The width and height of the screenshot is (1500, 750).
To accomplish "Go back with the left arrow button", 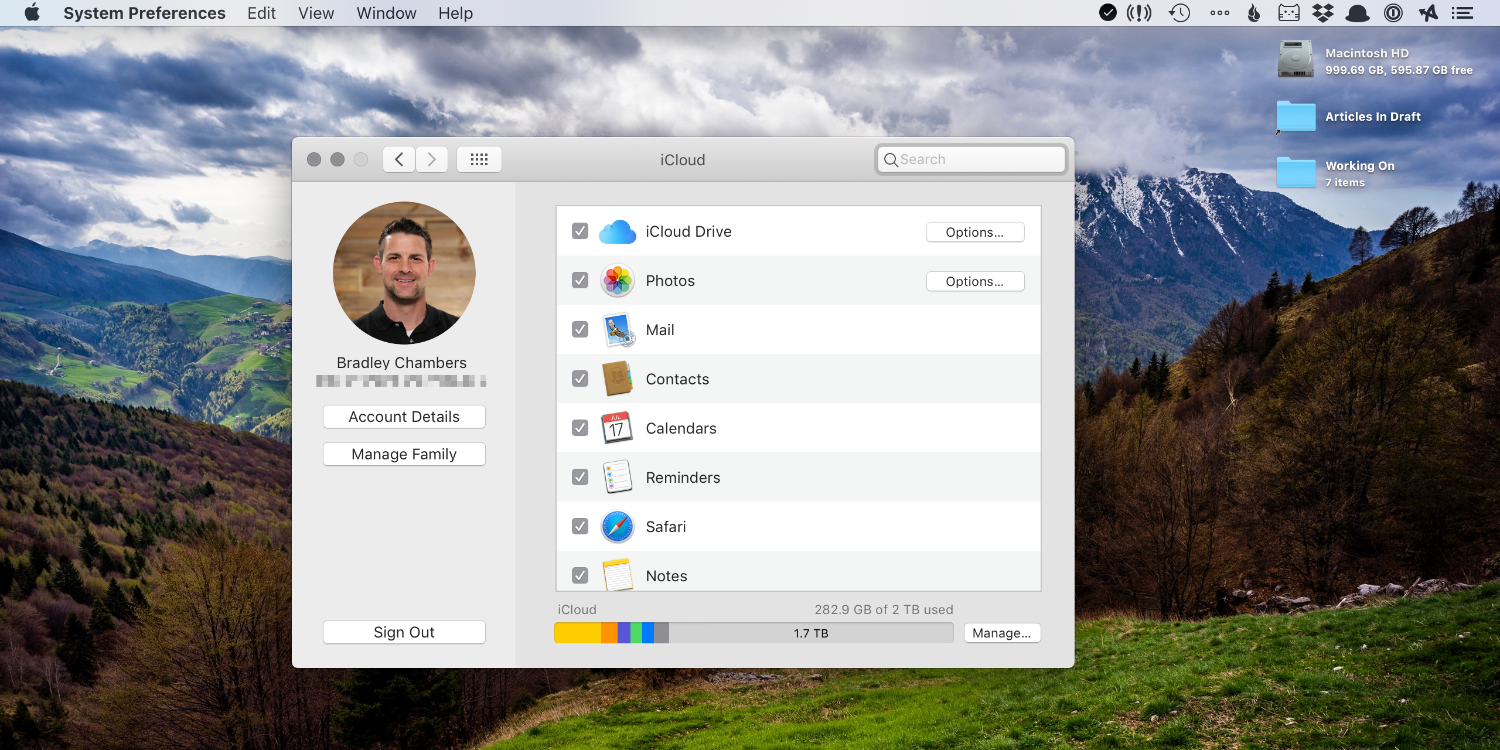I will [398, 159].
